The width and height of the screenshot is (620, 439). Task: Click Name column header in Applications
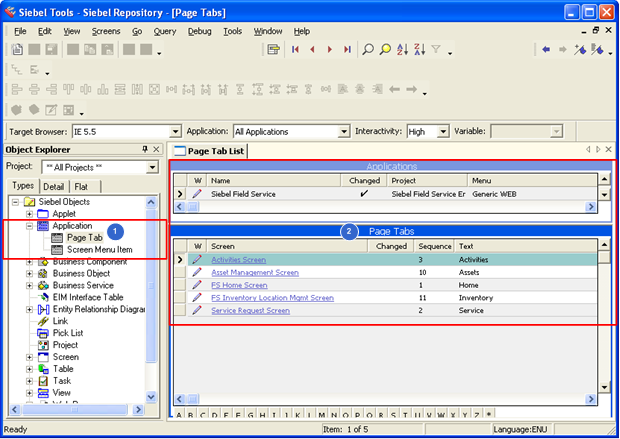pos(274,180)
